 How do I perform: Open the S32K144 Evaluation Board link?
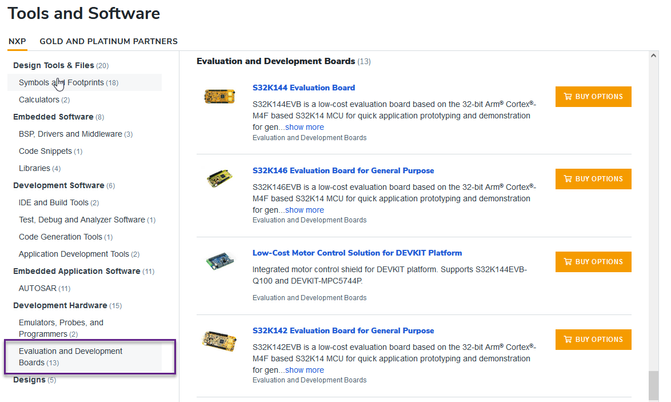[x=303, y=88]
